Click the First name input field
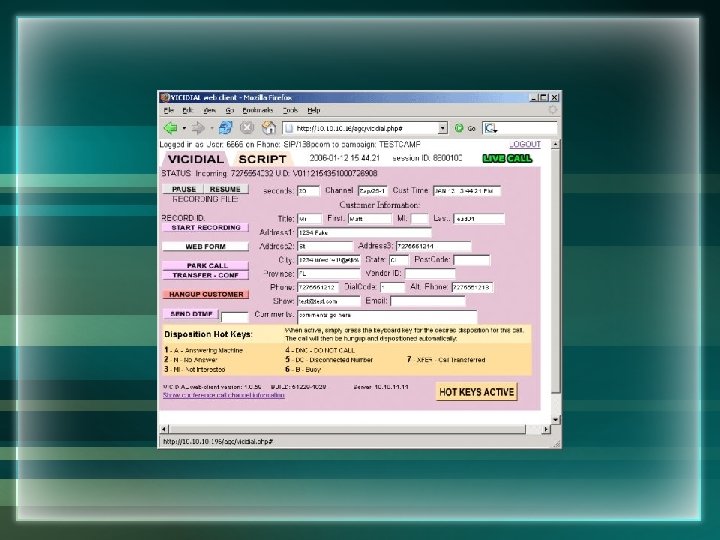 point(370,219)
